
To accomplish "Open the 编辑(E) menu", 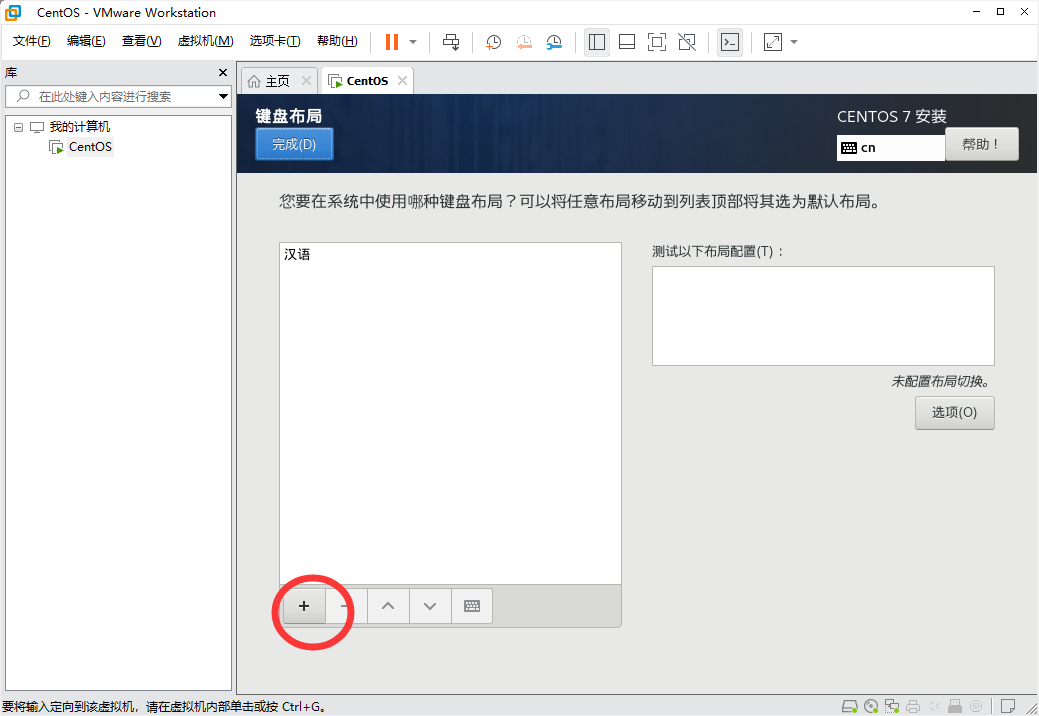I will (x=86, y=41).
